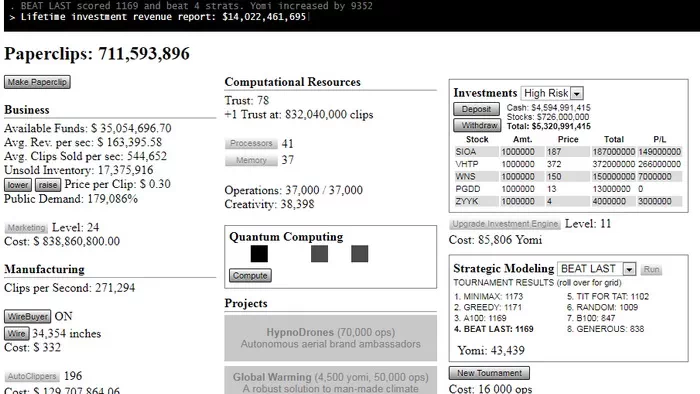Click the Make Paperclip button

37,82
